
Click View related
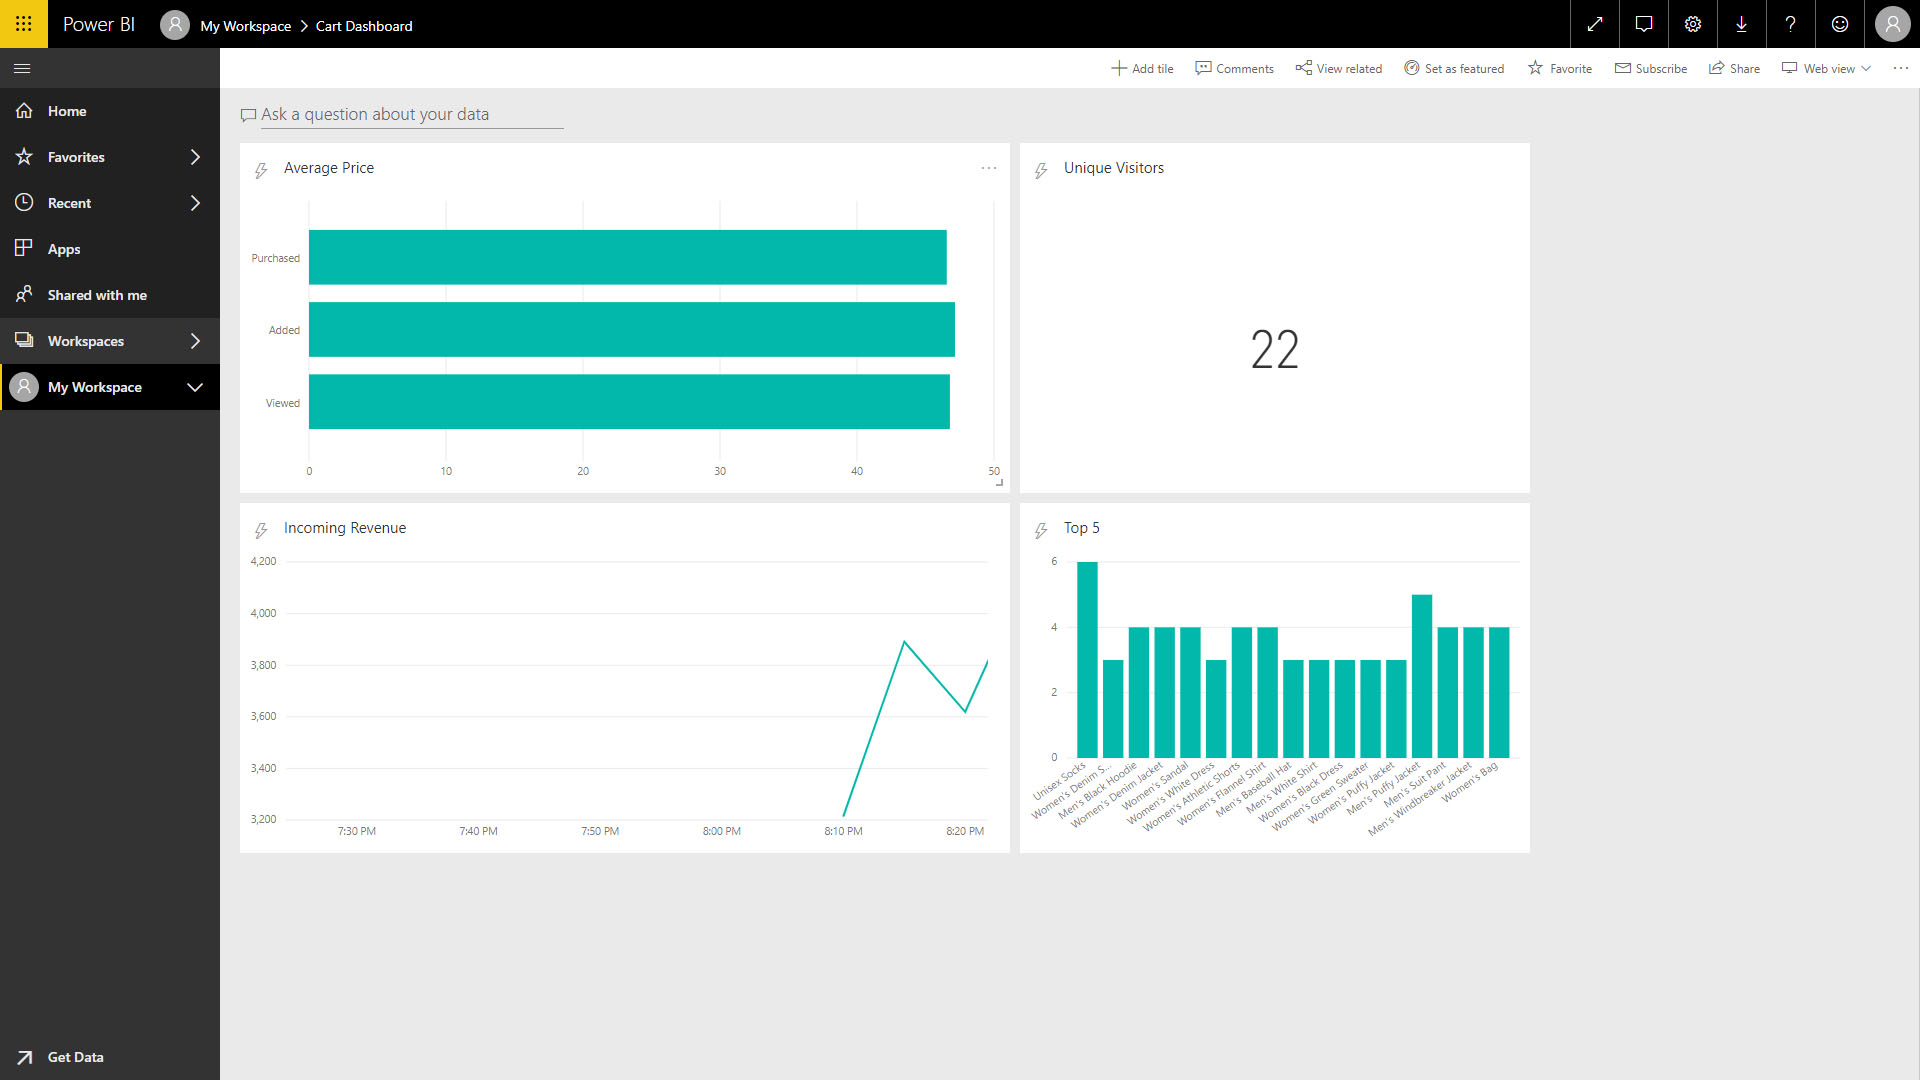tap(1338, 69)
